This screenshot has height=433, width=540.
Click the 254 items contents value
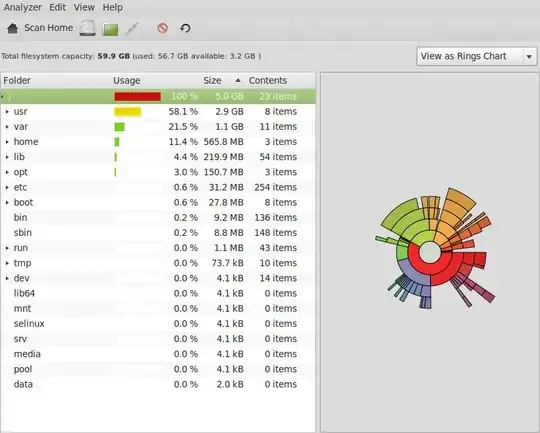click(x=276, y=187)
